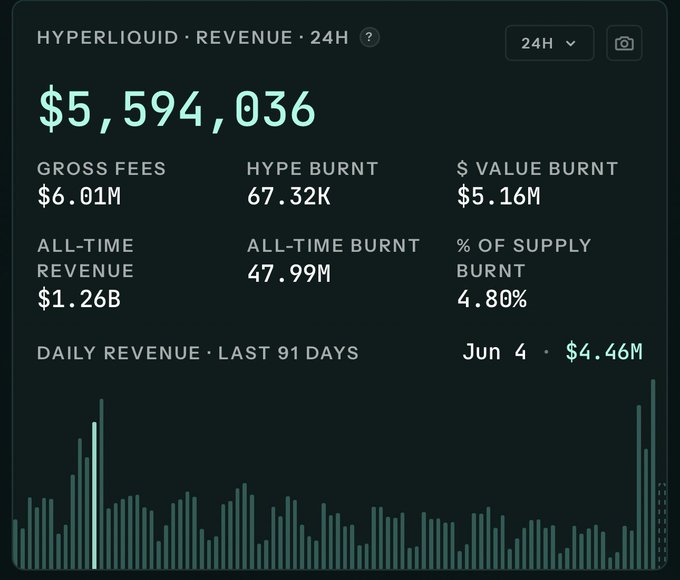Open the 24H timeframe dropdown
Viewport: 680px width, 580px height.
point(549,43)
